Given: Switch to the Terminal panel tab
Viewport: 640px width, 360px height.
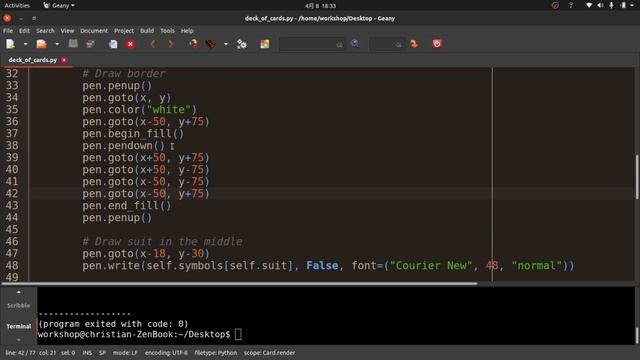Looking at the screenshot, I should tap(19, 326).
